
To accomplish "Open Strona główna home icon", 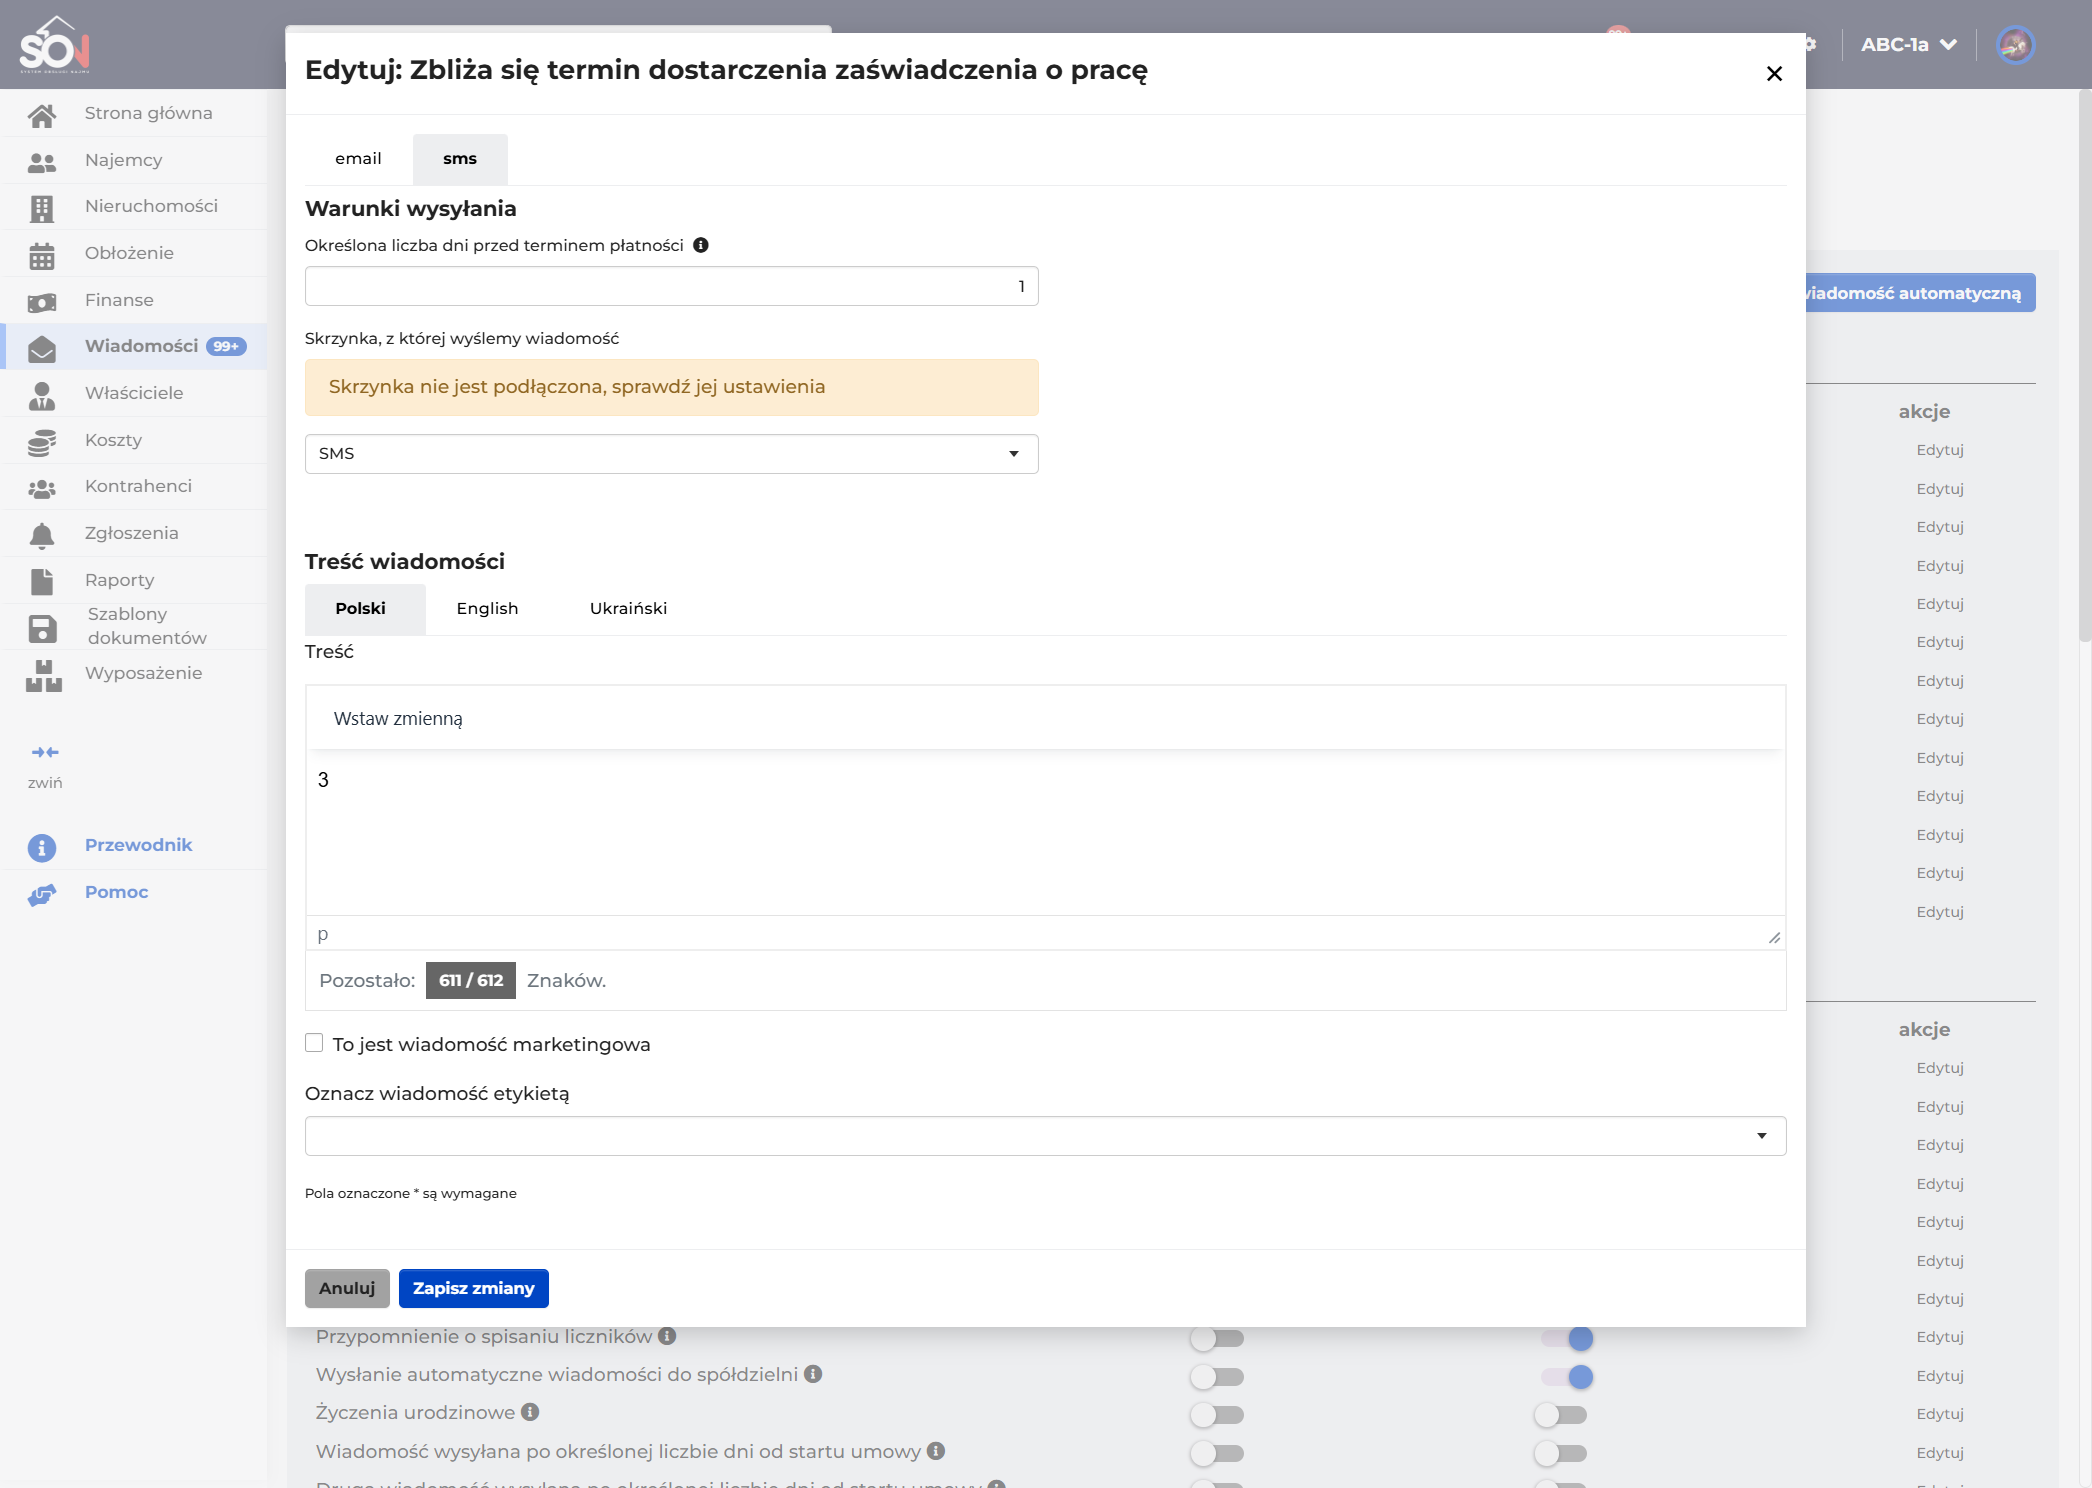I will pyautogui.click(x=42, y=115).
